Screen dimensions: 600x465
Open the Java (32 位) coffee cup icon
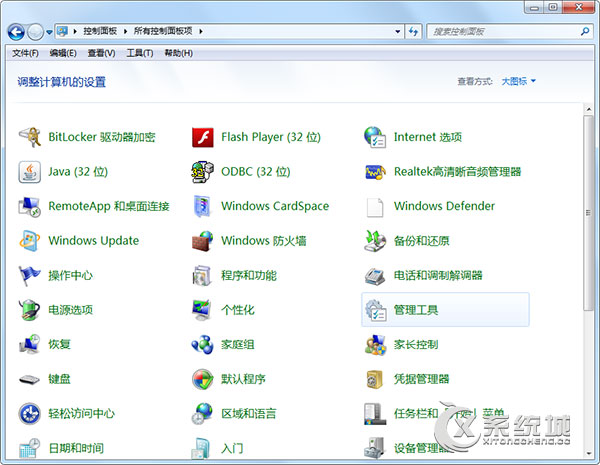pyautogui.click(x=29, y=172)
